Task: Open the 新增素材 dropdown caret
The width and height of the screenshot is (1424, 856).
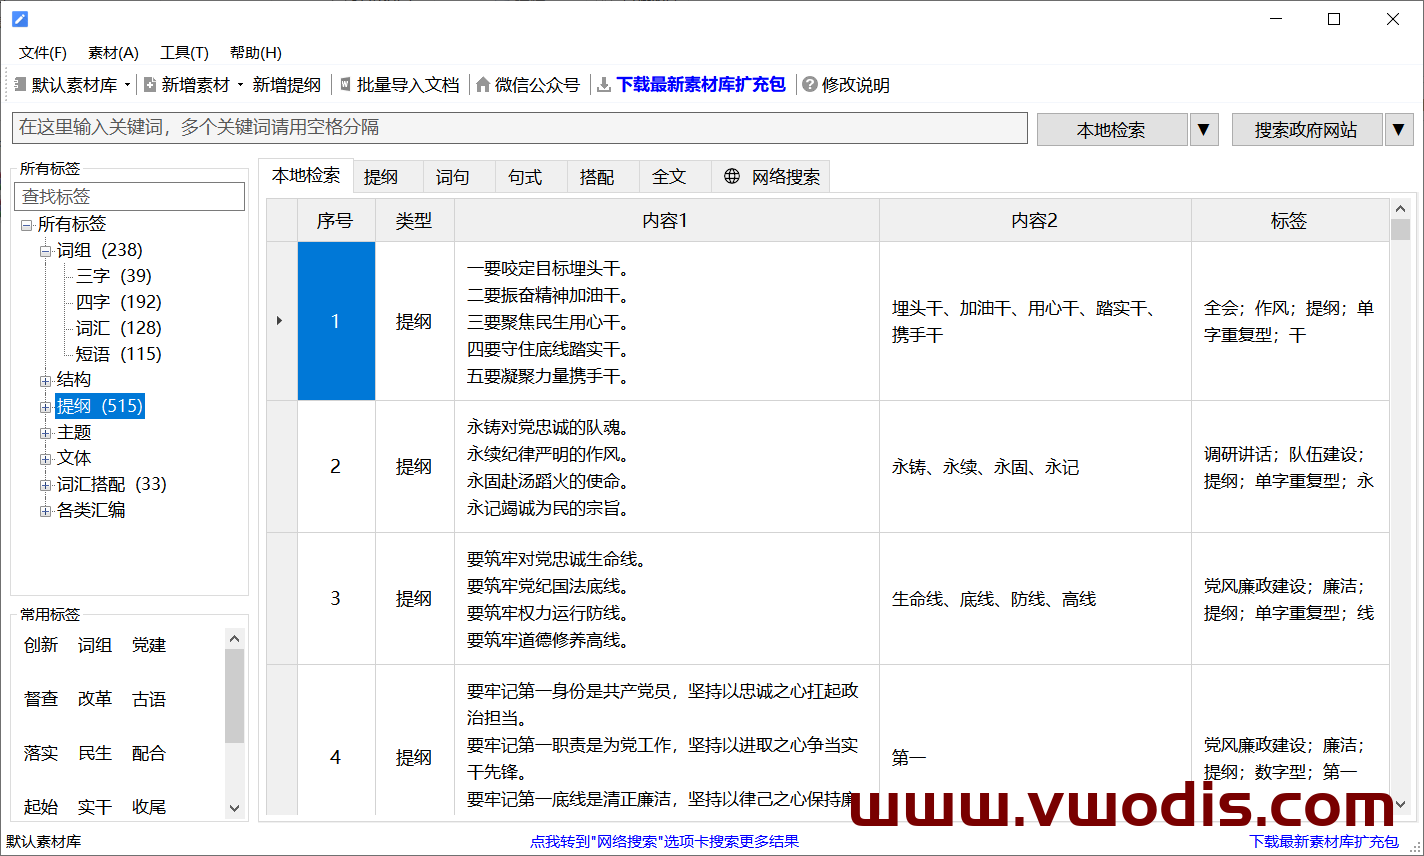Action: (x=241, y=84)
